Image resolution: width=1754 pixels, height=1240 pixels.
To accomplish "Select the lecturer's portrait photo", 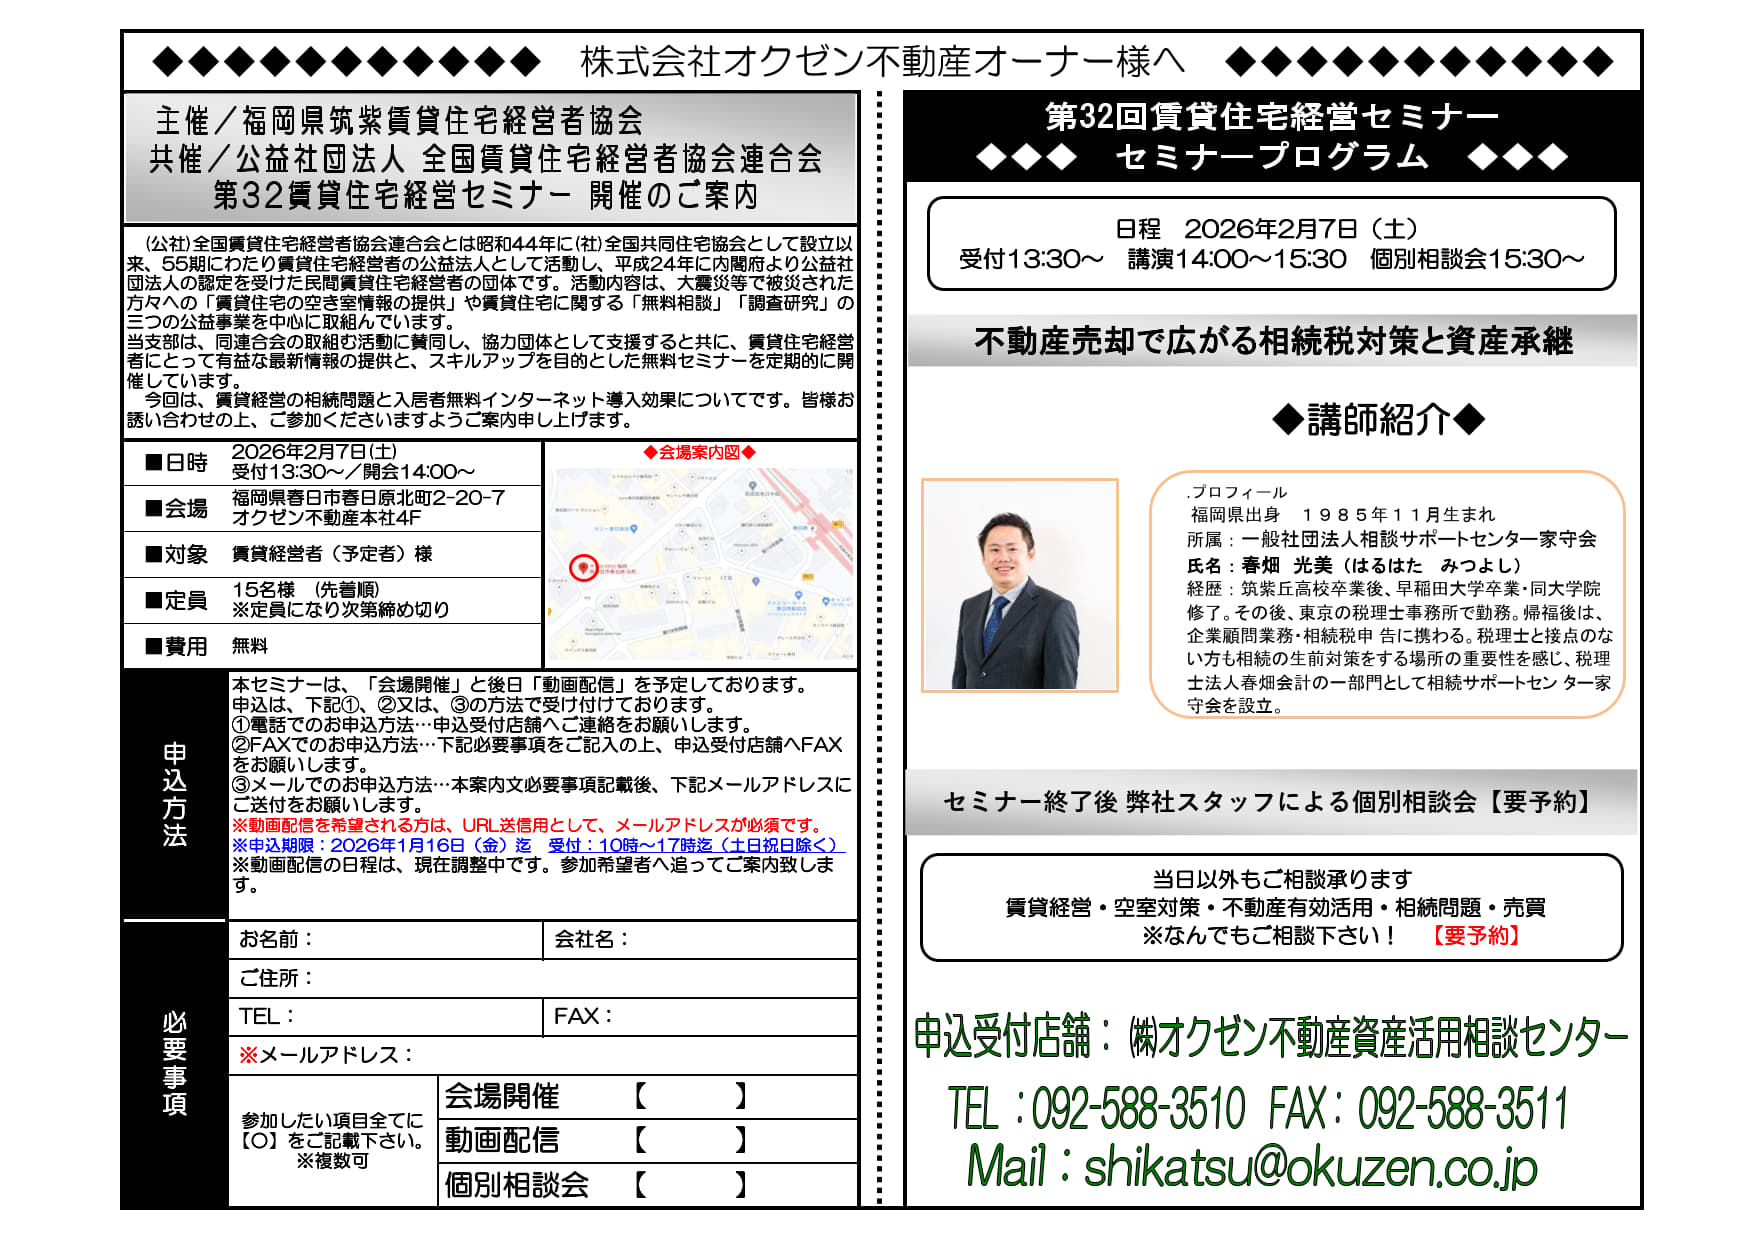I will click(1019, 585).
